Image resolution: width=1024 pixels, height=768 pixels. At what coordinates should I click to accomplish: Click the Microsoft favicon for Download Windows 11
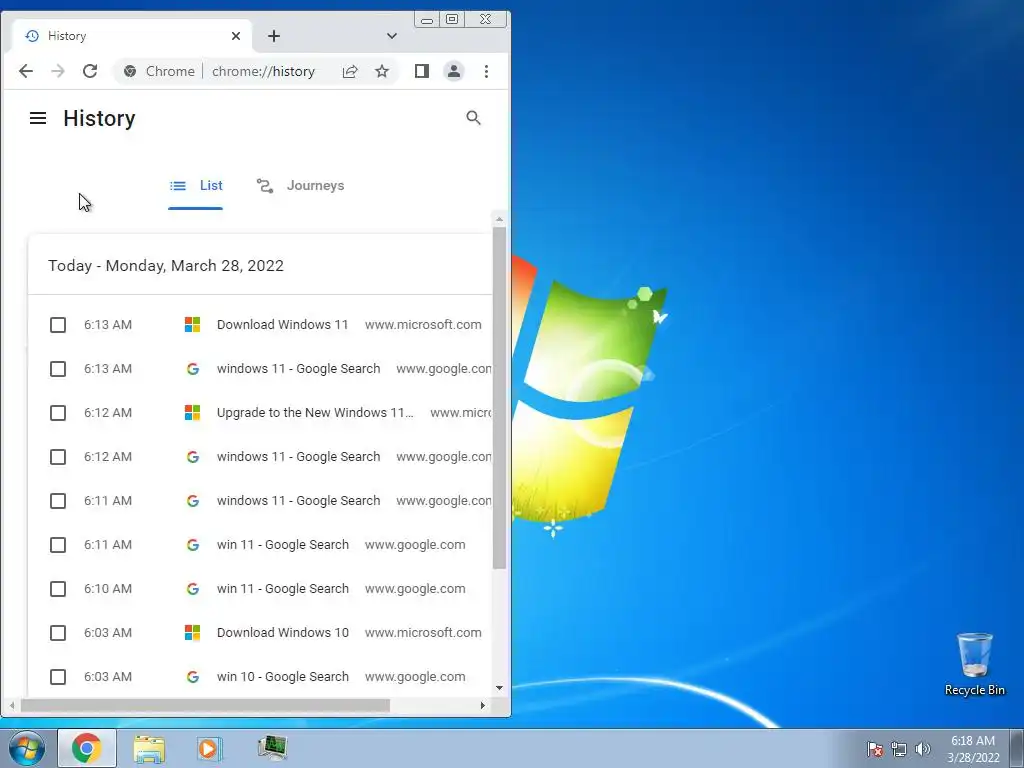(192, 325)
